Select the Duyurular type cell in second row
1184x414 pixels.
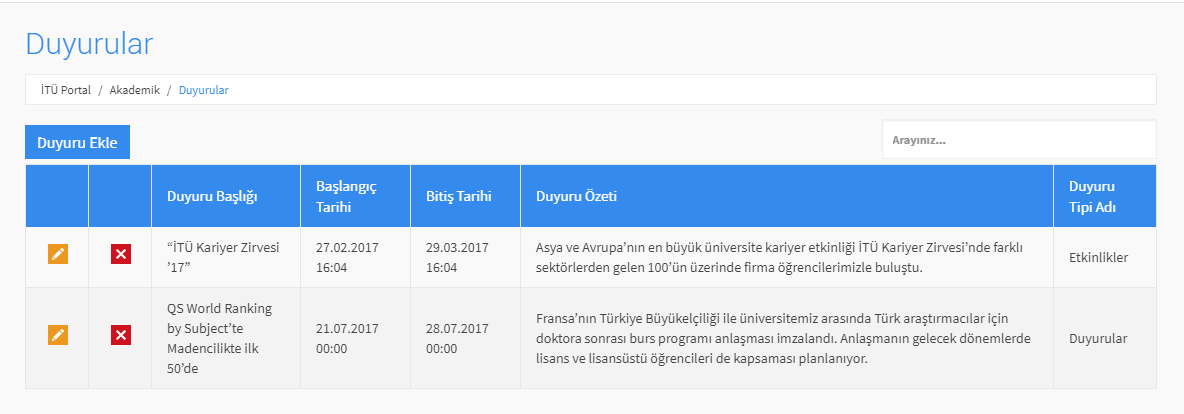click(1098, 338)
